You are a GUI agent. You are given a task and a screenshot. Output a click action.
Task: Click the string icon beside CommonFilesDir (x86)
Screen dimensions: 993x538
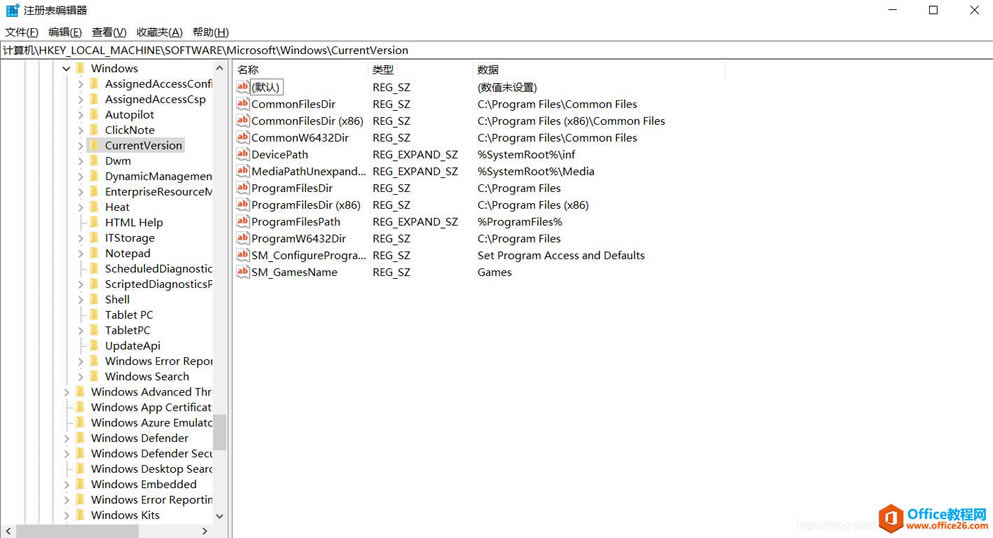(x=243, y=120)
